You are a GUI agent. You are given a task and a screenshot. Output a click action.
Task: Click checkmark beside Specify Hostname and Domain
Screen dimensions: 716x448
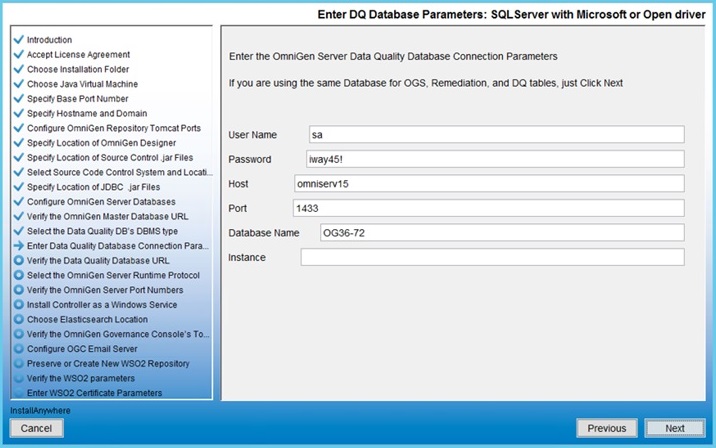tap(19, 113)
